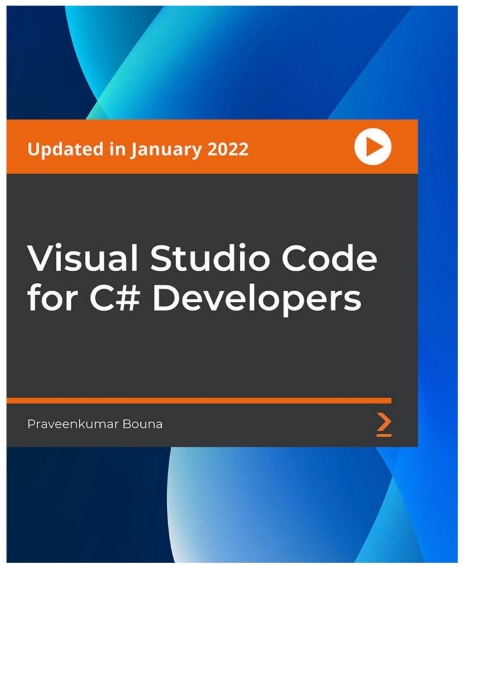Image resolution: width=480 pixels, height=679 pixels.
Task: Click the 'for C# Developers' line
Action: coord(194,298)
